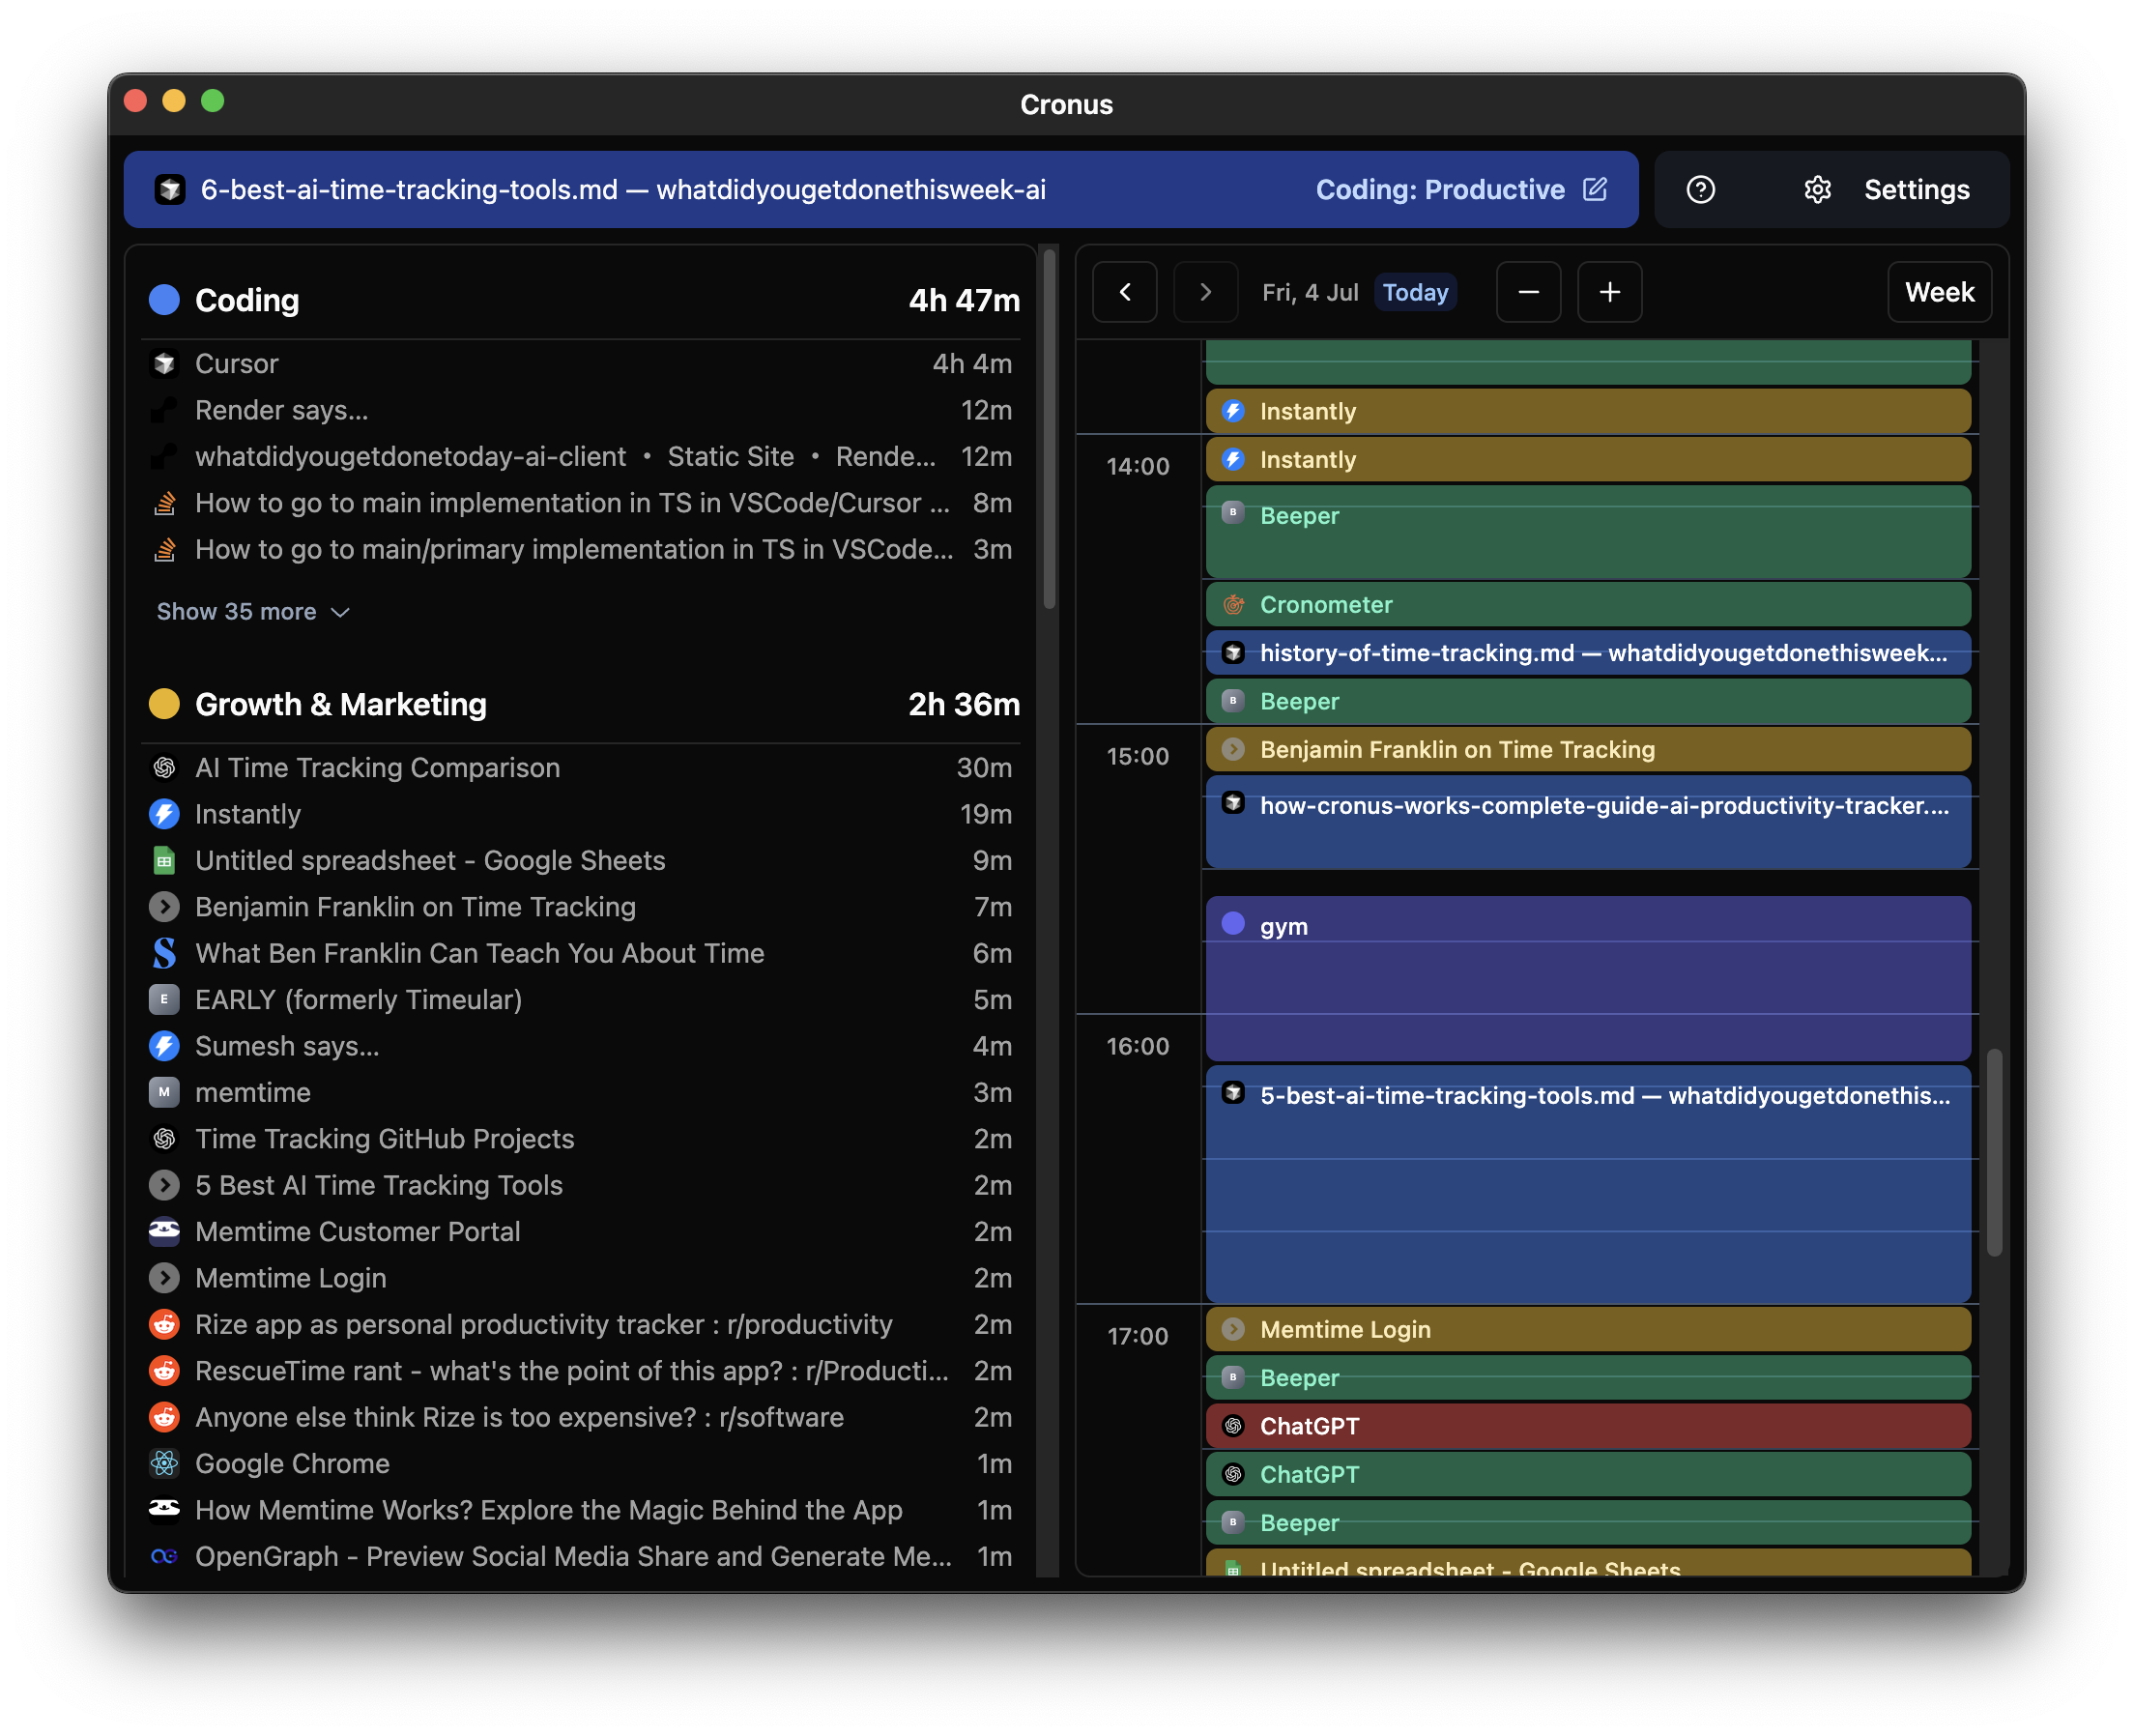Click the S icon beside What Ben Franklin Can Teach
This screenshot has width=2134, height=1736.
165,953
